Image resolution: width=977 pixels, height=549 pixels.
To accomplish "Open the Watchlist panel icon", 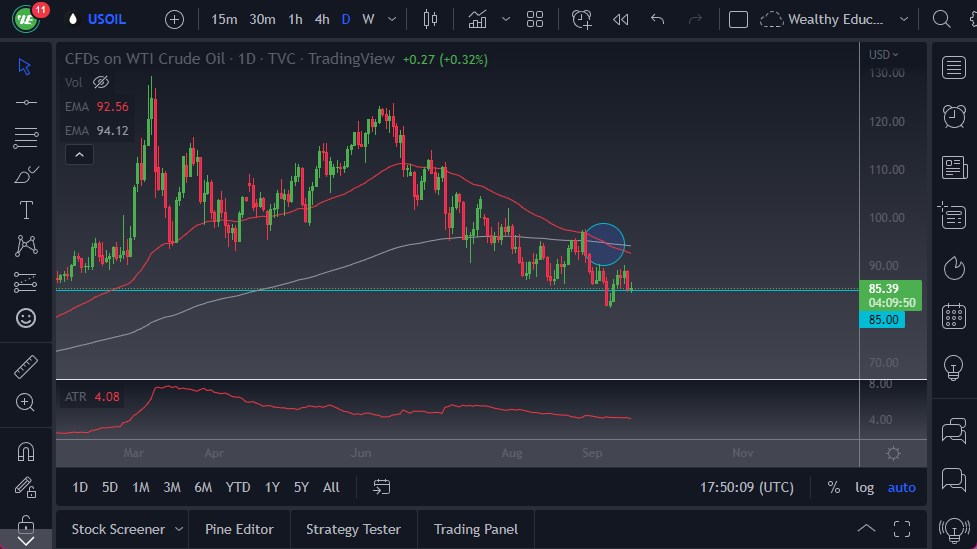I will [x=954, y=67].
